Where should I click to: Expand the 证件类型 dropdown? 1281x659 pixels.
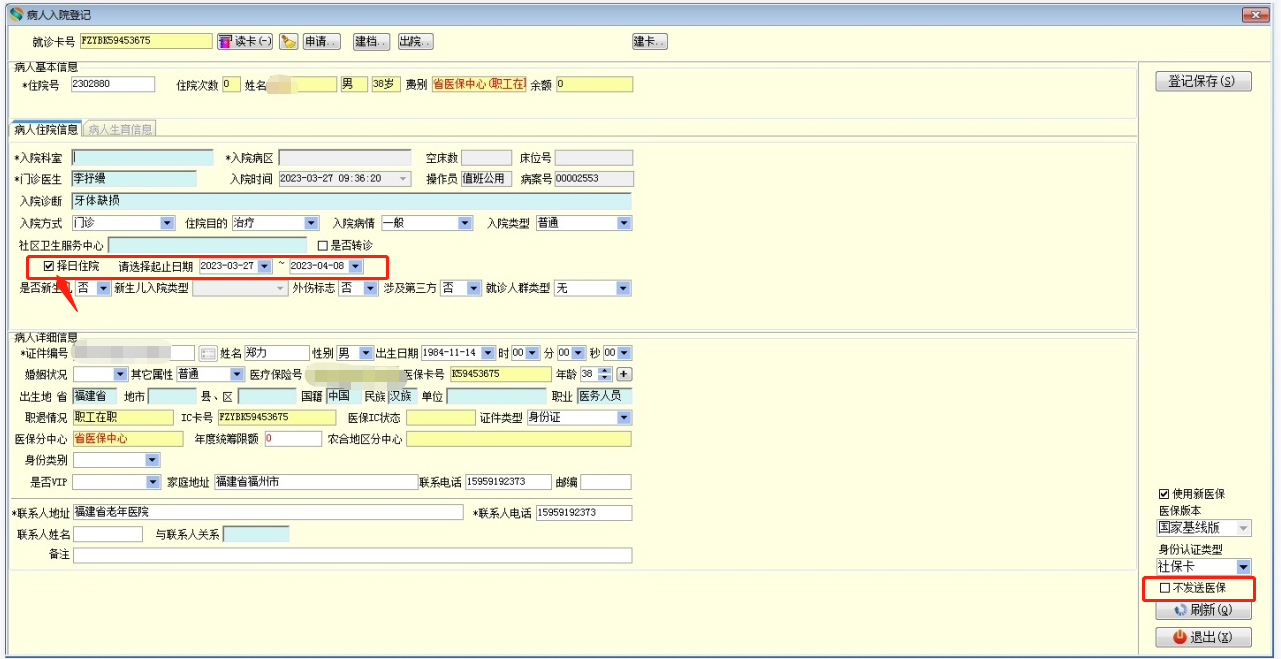pos(624,418)
